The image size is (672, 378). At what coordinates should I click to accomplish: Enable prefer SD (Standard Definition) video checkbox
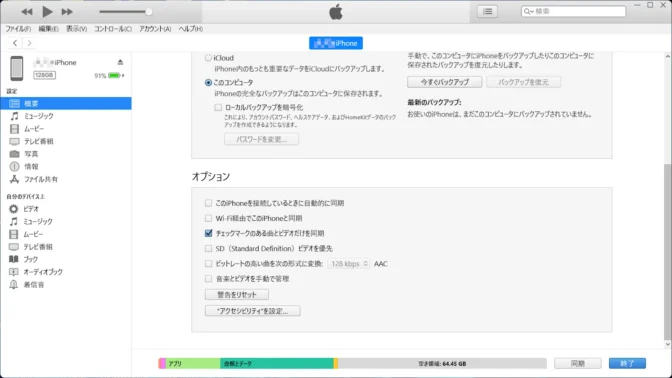point(208,248)
